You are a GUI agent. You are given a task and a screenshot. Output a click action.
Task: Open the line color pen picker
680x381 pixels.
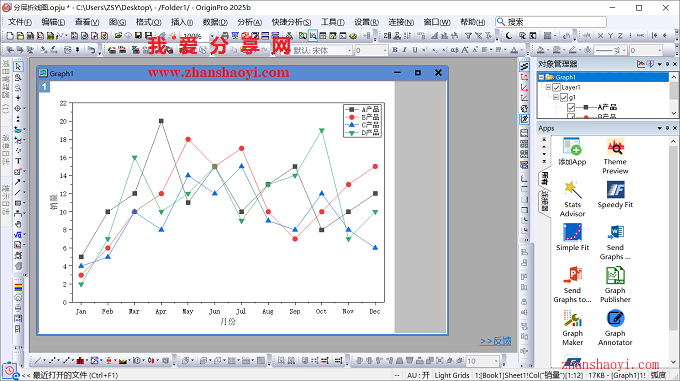tap(573, 50)
